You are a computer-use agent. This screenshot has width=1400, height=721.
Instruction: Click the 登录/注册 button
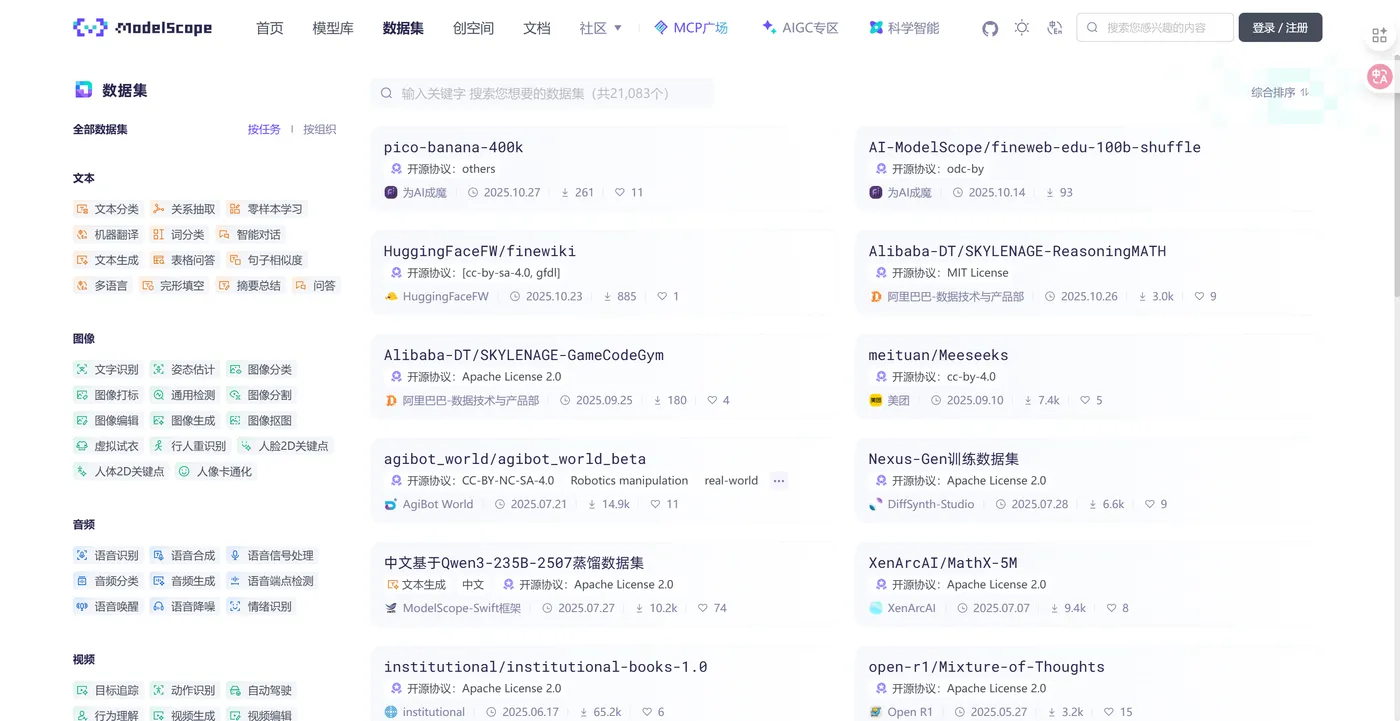coord(1280,27)
